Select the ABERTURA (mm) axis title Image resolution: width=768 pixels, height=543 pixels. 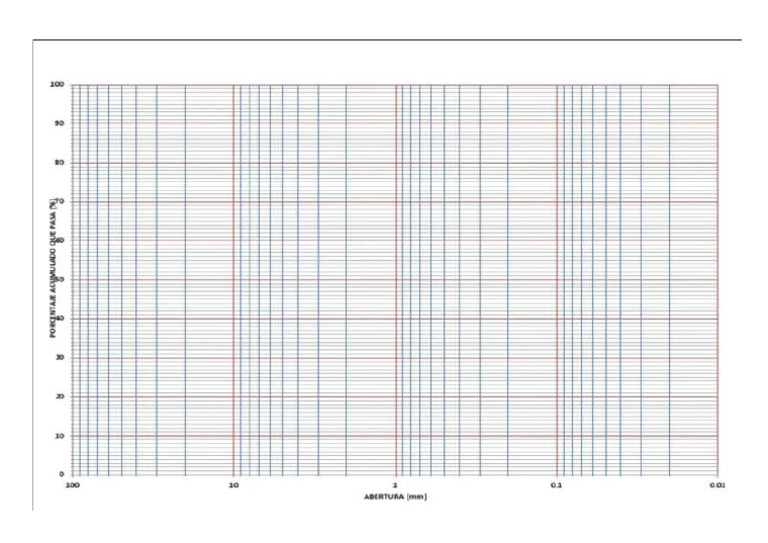point(395,496)
